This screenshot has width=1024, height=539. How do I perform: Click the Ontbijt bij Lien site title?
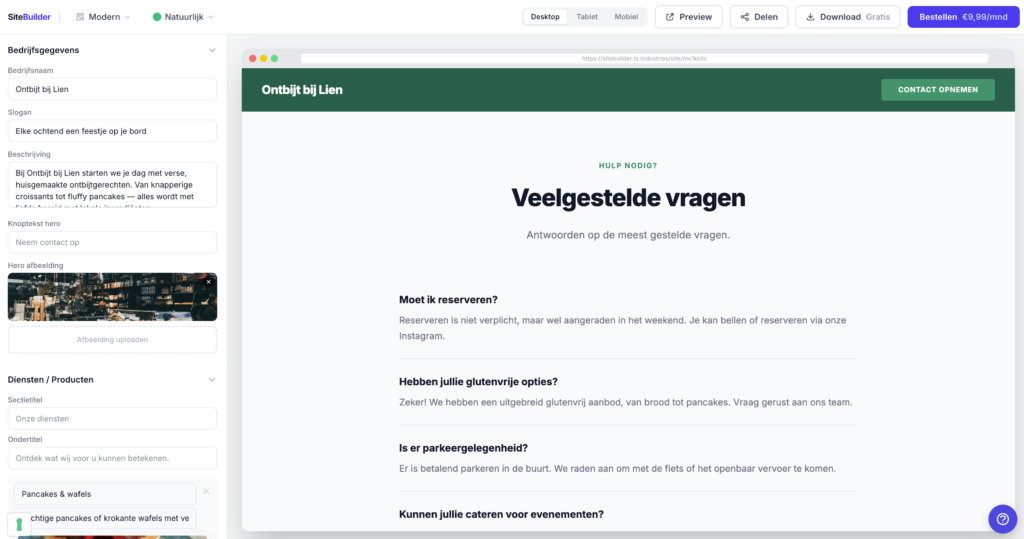pos(302,90)
